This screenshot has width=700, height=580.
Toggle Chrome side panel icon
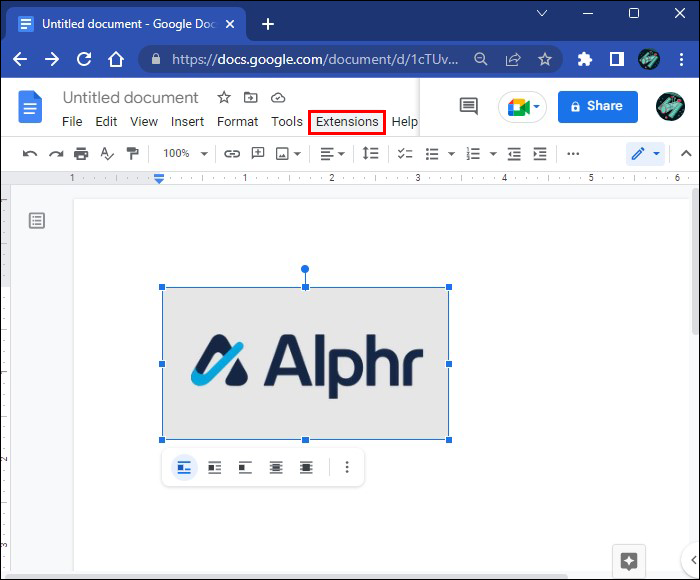pyautogui.click(x=617, y=59)
